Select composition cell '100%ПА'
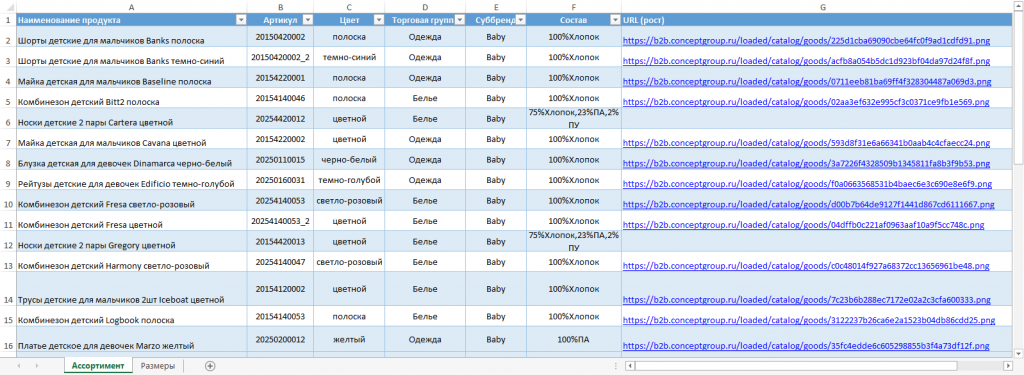 pyautogui.click(x=573, y=340)
